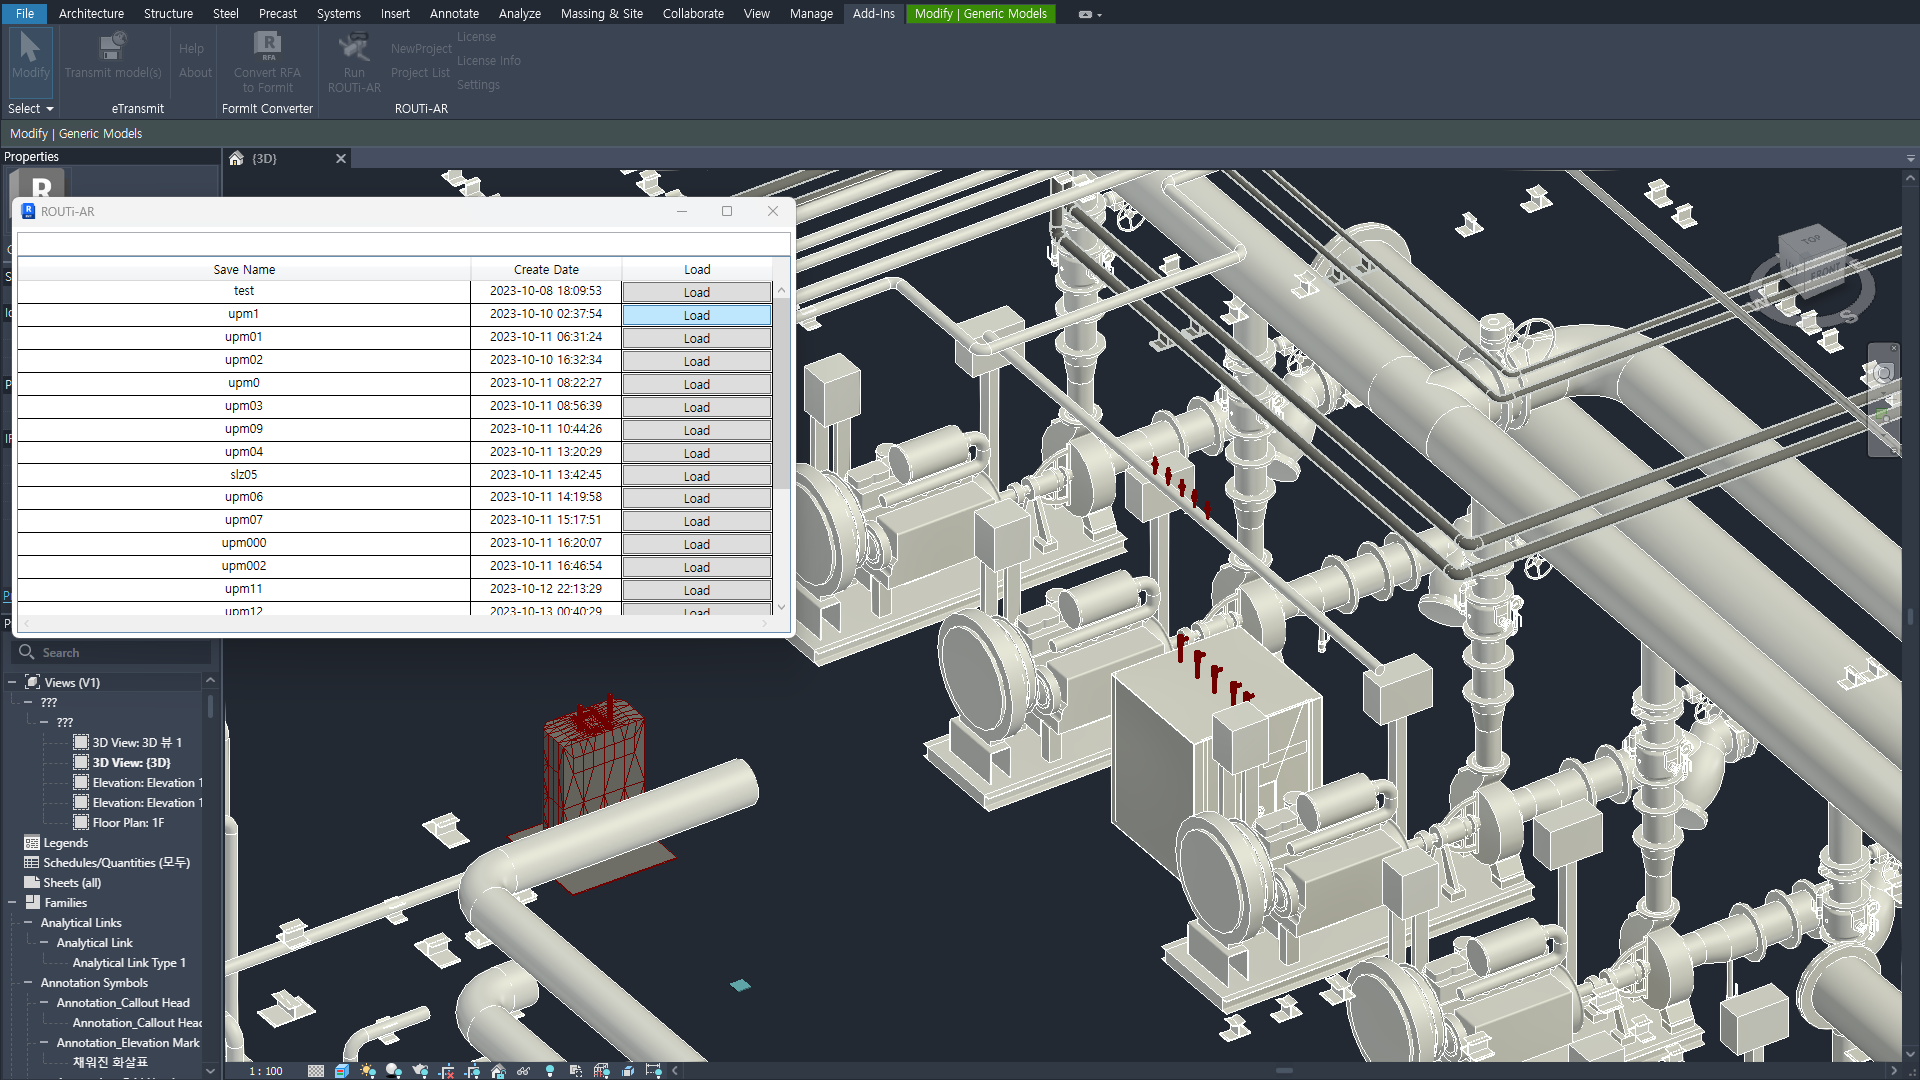Click the view scale 1:100
The image size is (1920, 1080).
point(266,1071)
